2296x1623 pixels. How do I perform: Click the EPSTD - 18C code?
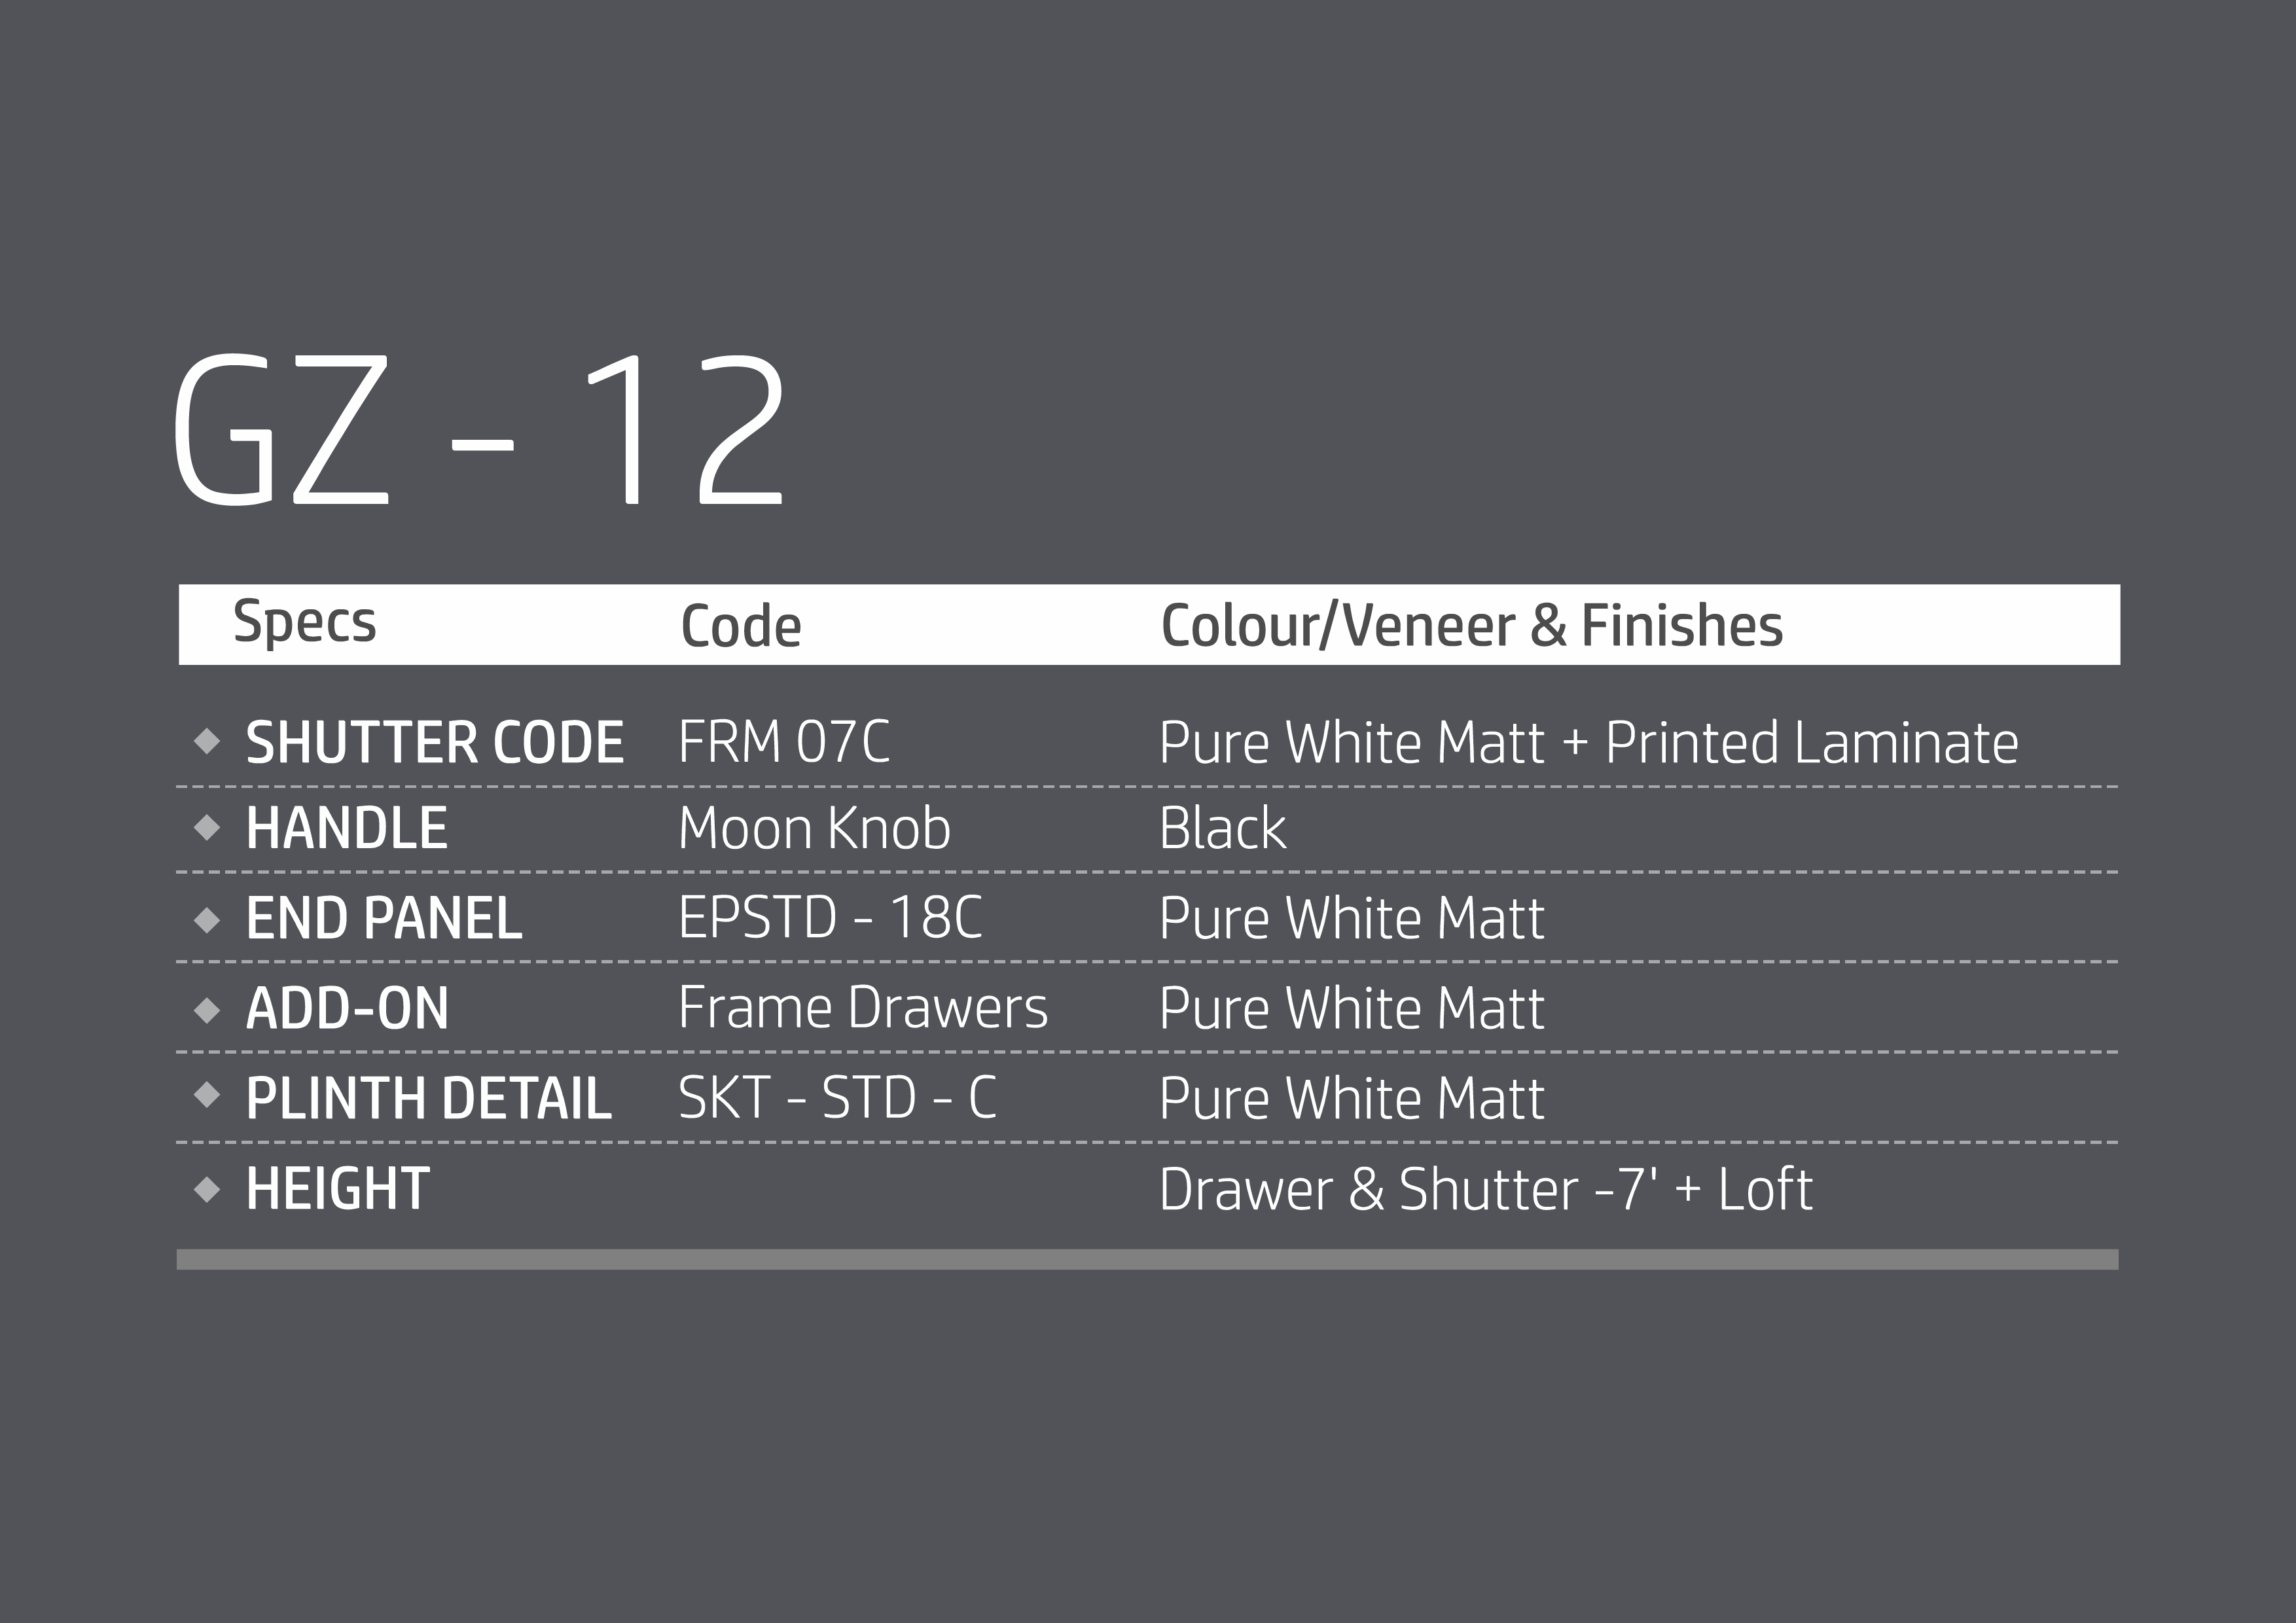[830, 918]
